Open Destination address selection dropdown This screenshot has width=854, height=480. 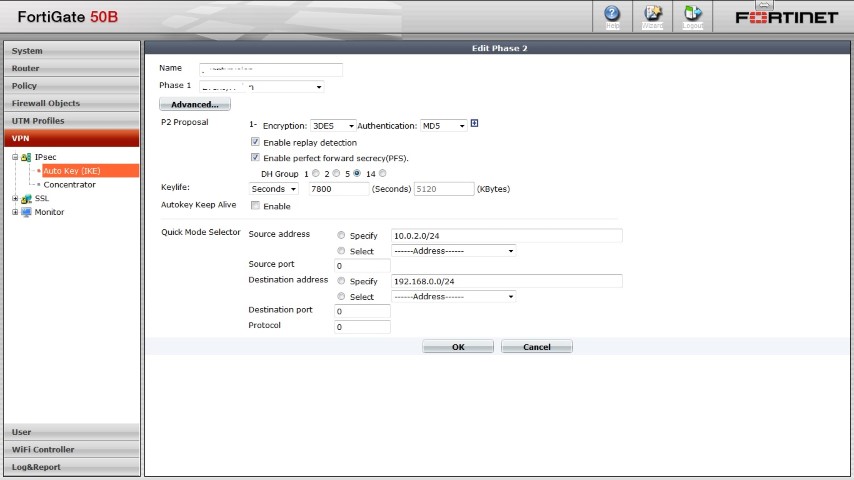coord(454,297)
